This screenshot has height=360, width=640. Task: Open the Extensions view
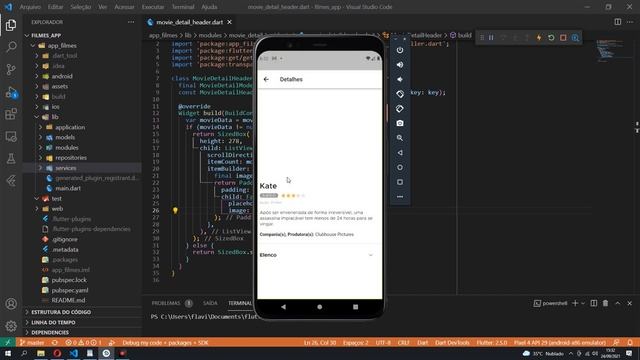(11, 114)
